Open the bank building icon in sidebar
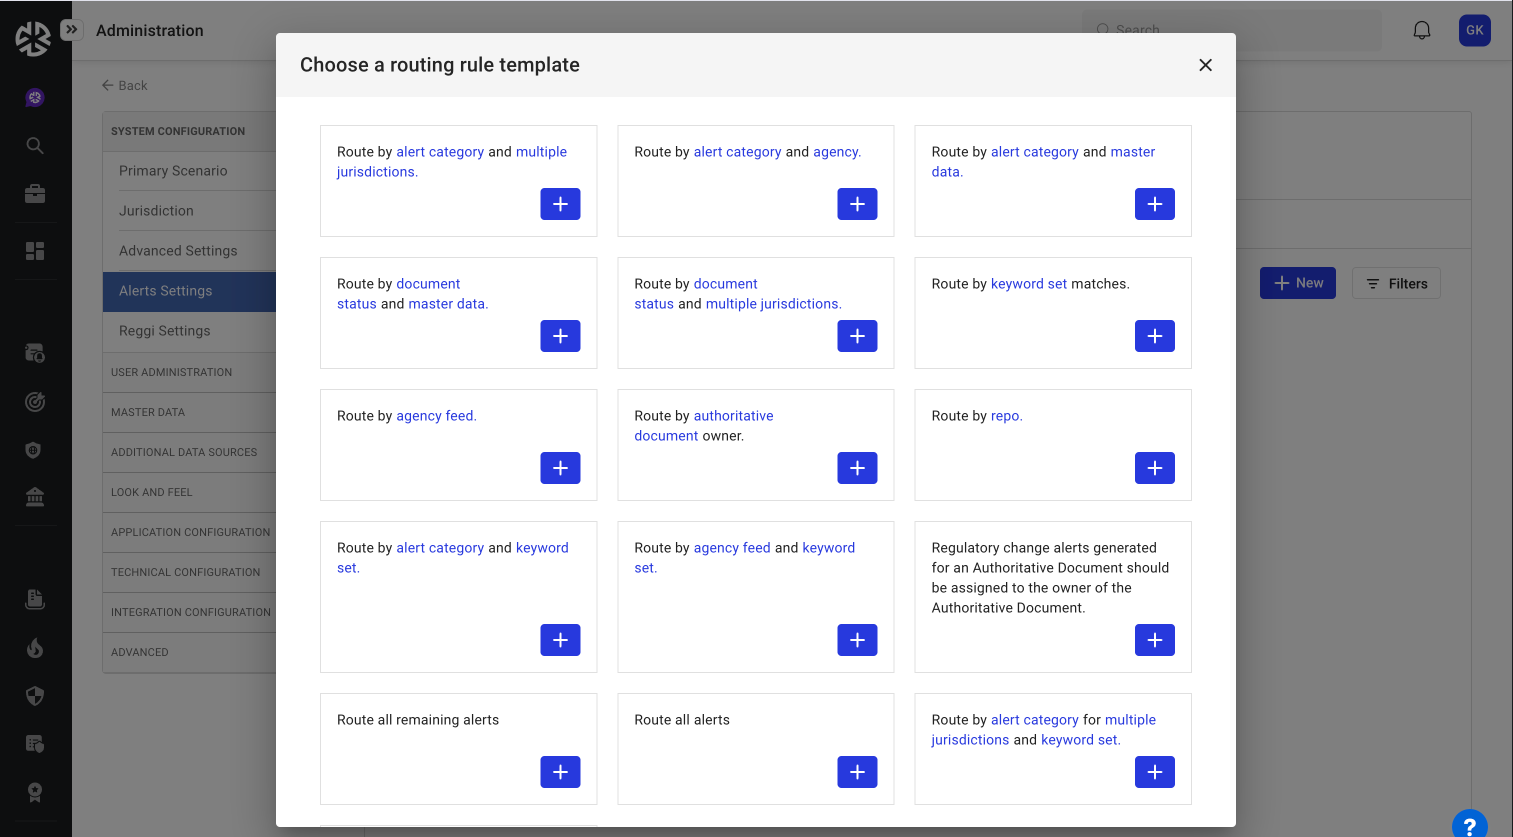The height and width of the screenshot is (837, 1513). coord(35,497)
